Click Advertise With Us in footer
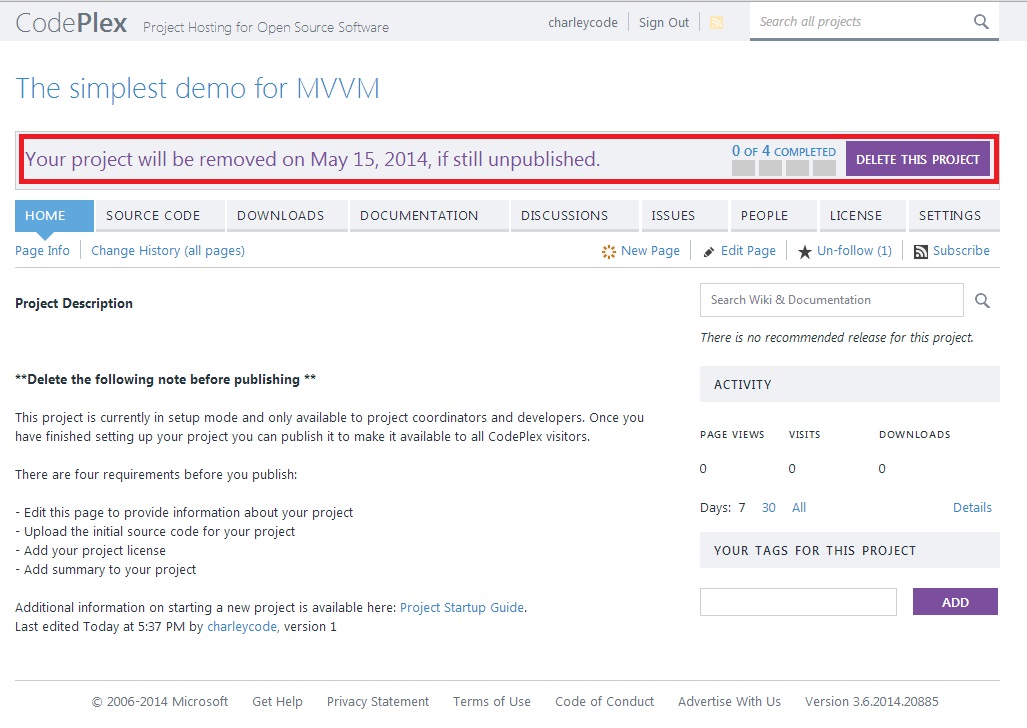Screen dimensions: 1027x728 tap(729, 701)
